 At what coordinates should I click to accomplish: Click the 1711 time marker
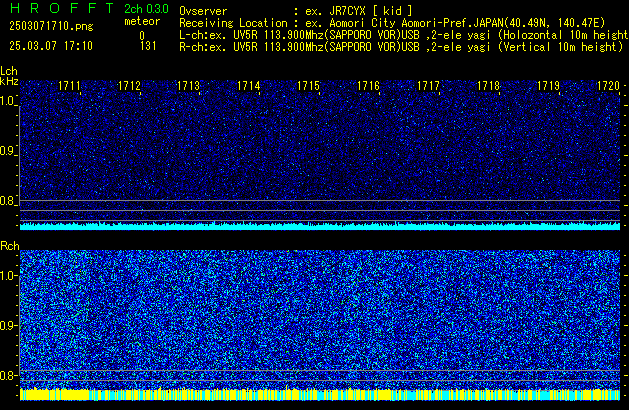(69, 86)
